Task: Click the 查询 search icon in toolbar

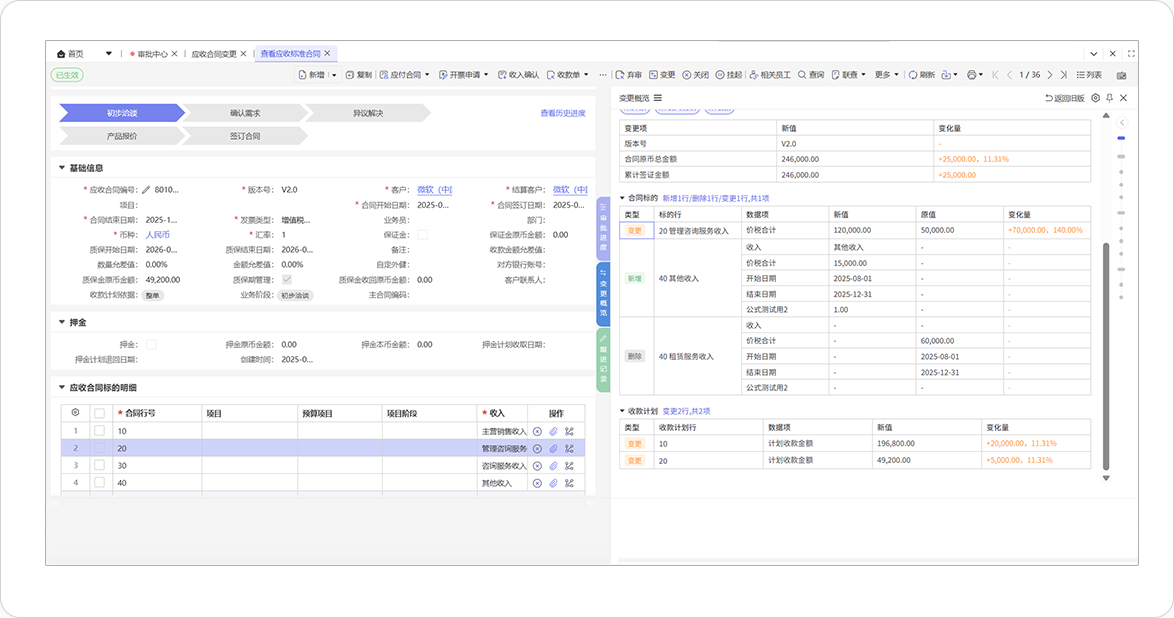Action: point(802,75)
